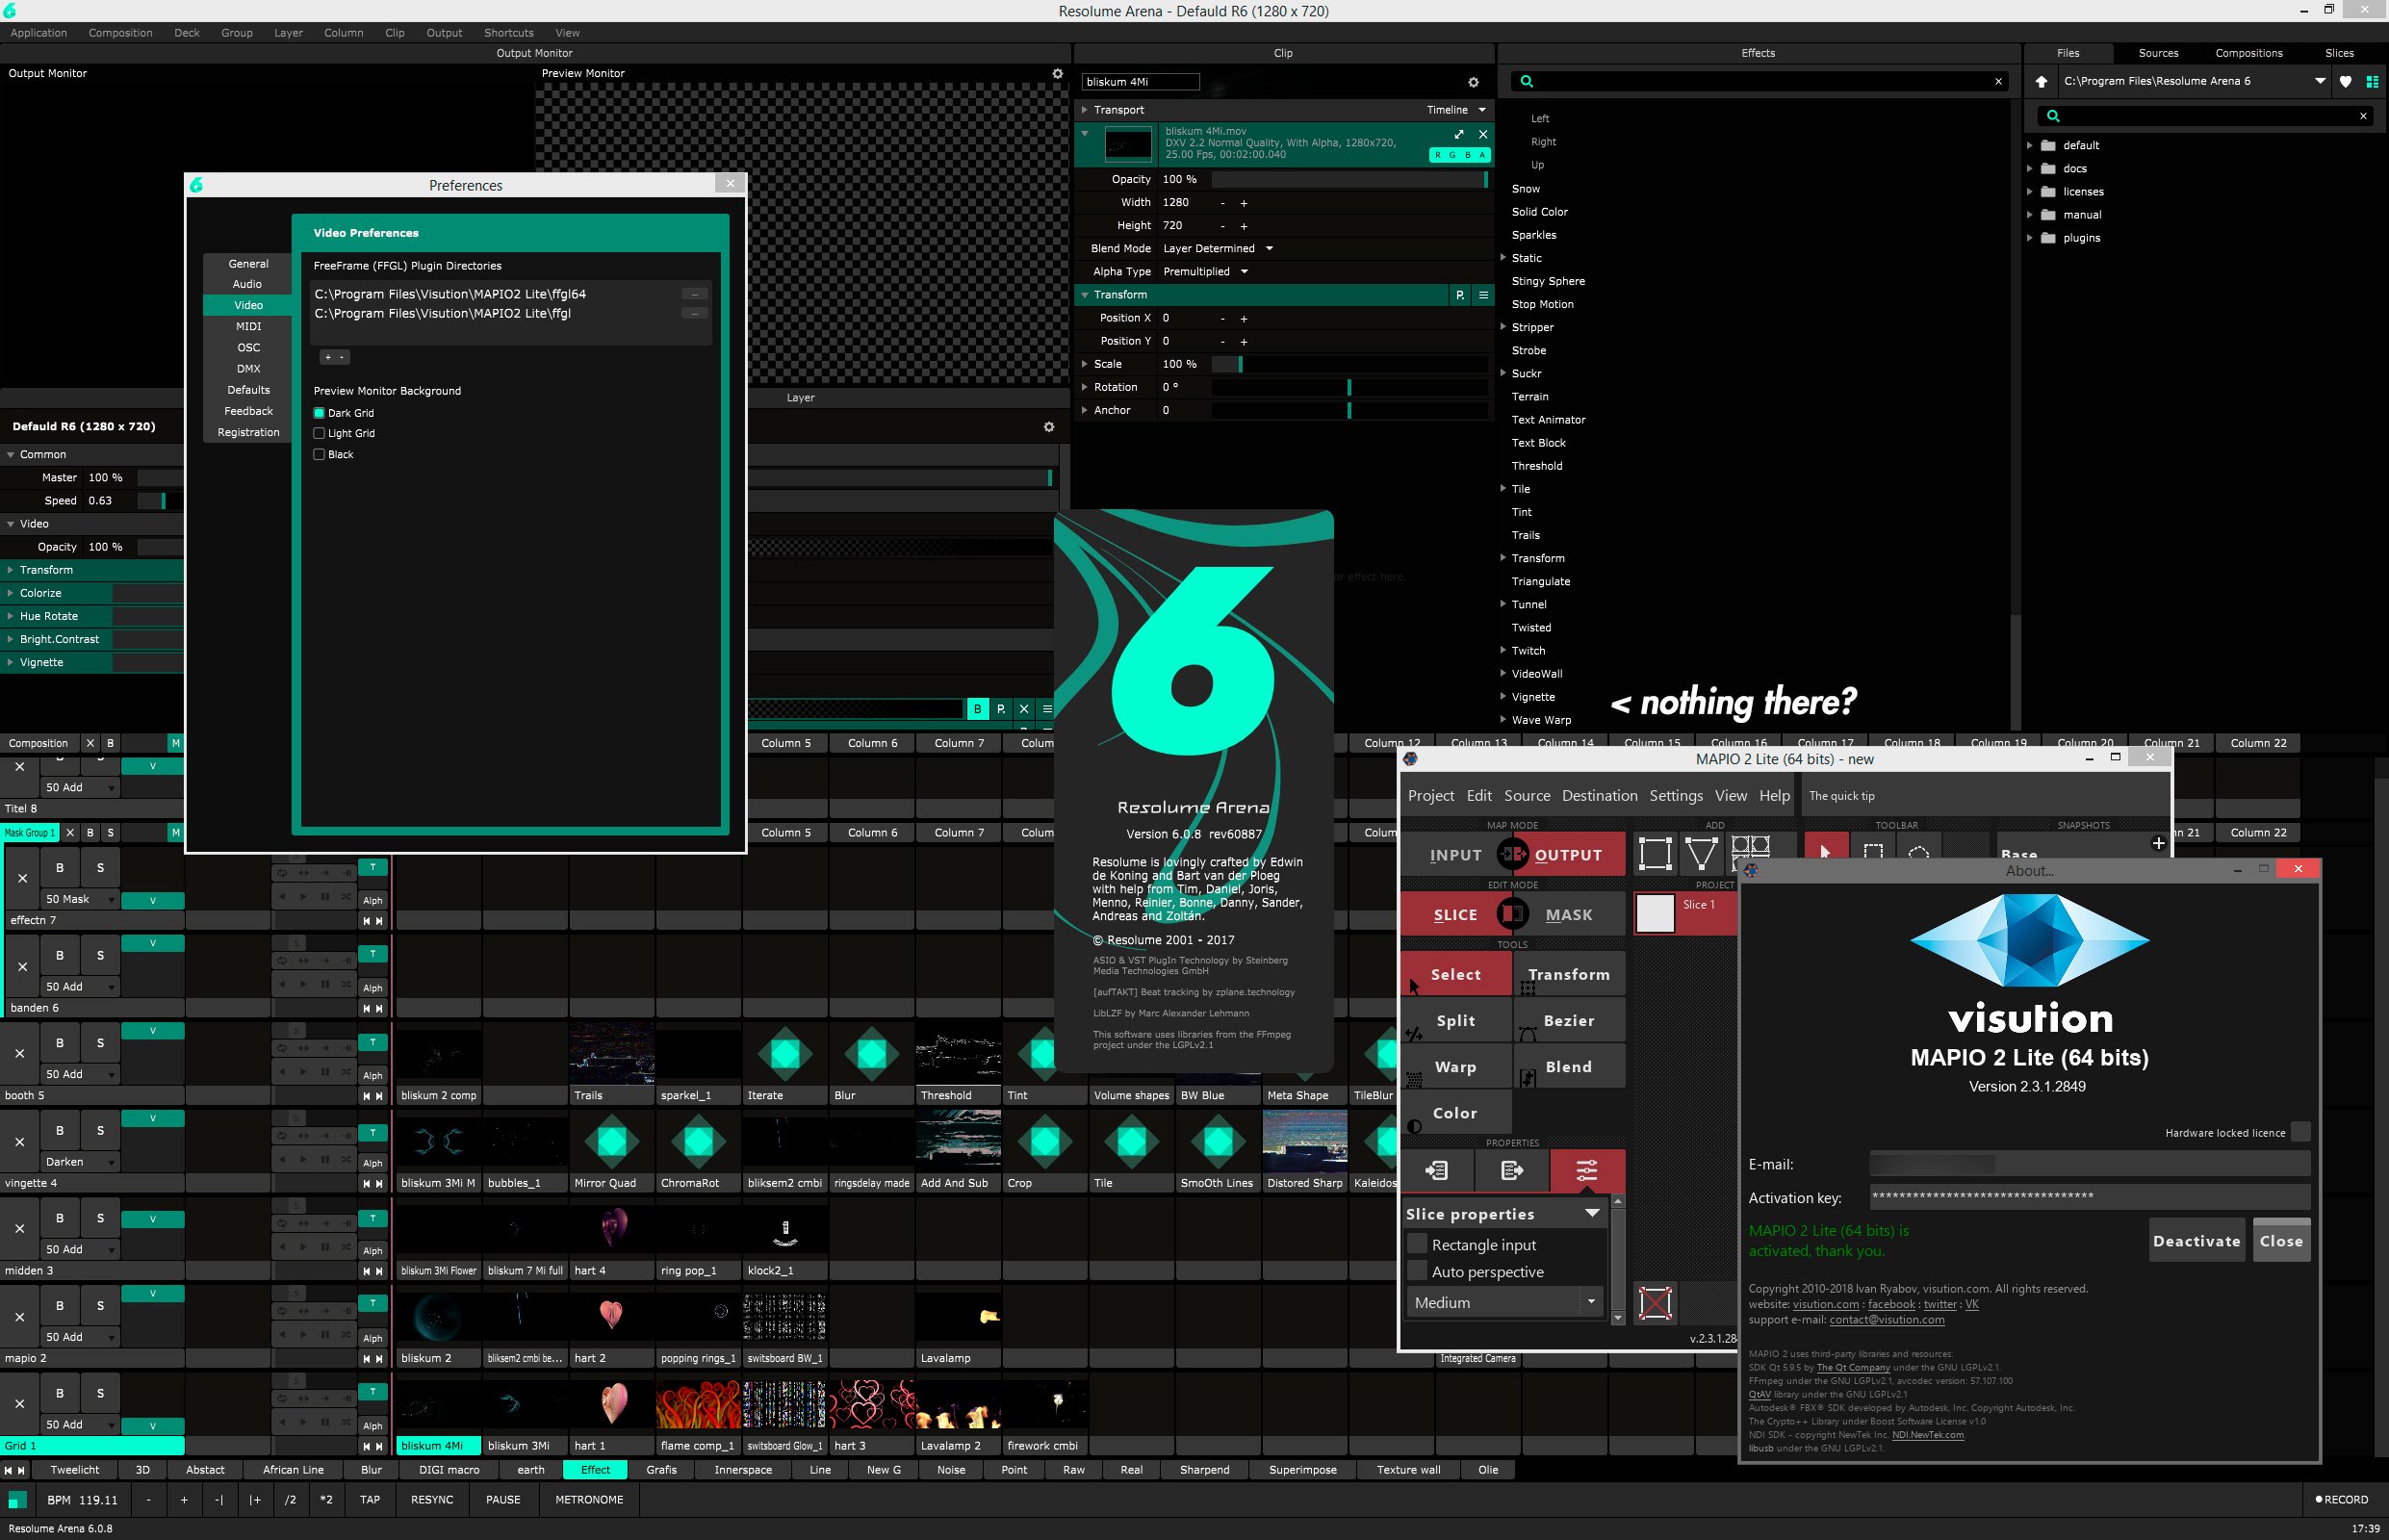The width and height of the screenshot is (2389, 1540).
Task: Enable Auto perspective checkbox
Action: (x=1417, y=1271)
